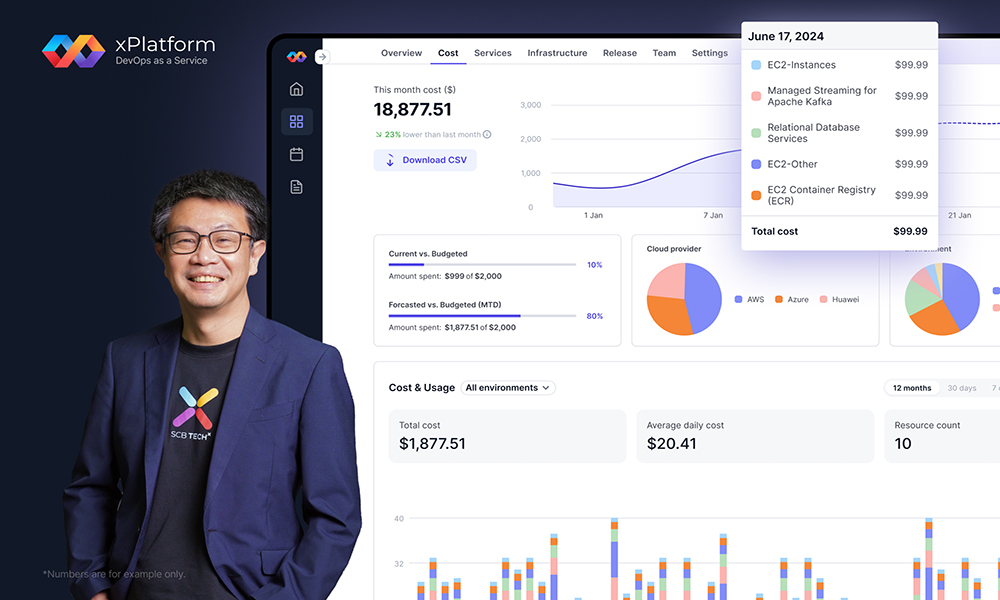Open the document report icon in sidebar
This screenshot has height=600, width=1000.
[x=296, y=187]
